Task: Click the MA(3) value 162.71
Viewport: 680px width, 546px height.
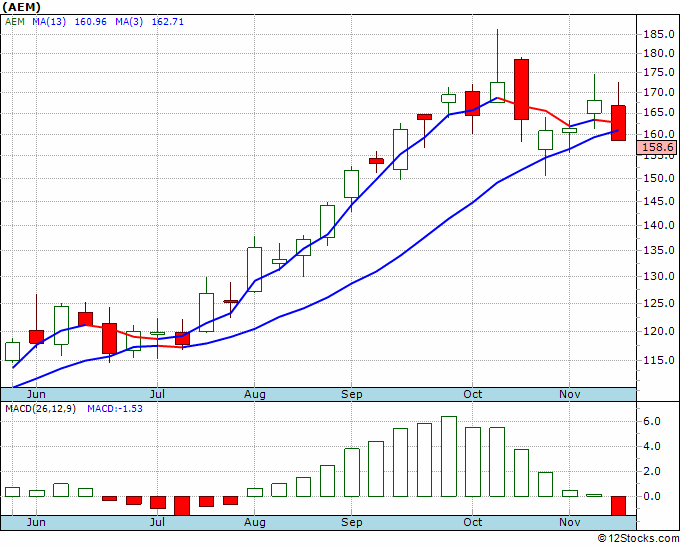Action: coord(167,21)
